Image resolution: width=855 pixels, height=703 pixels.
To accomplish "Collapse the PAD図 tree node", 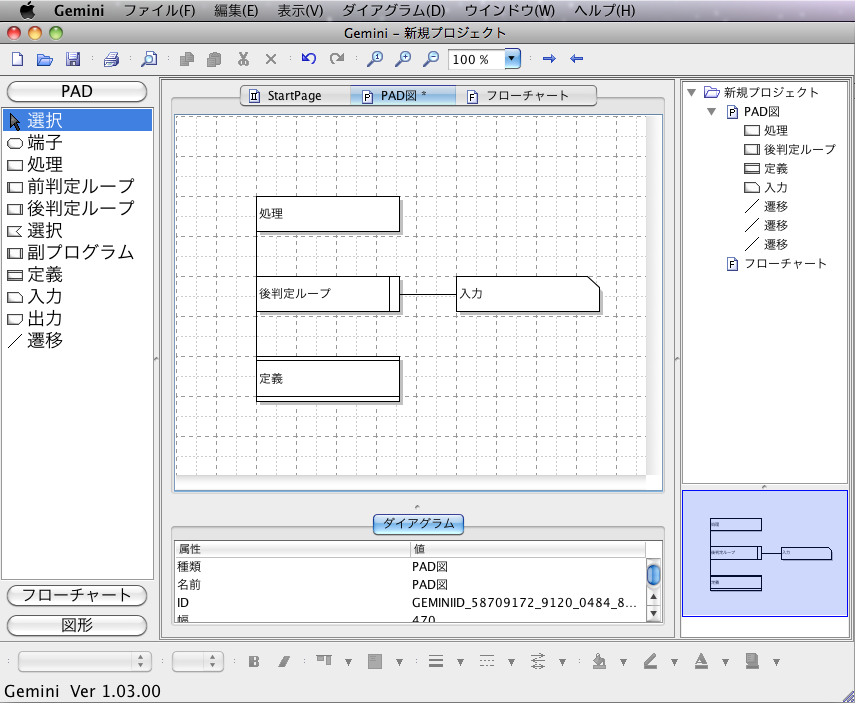I will pyautogui.click(x=711, y=112).
